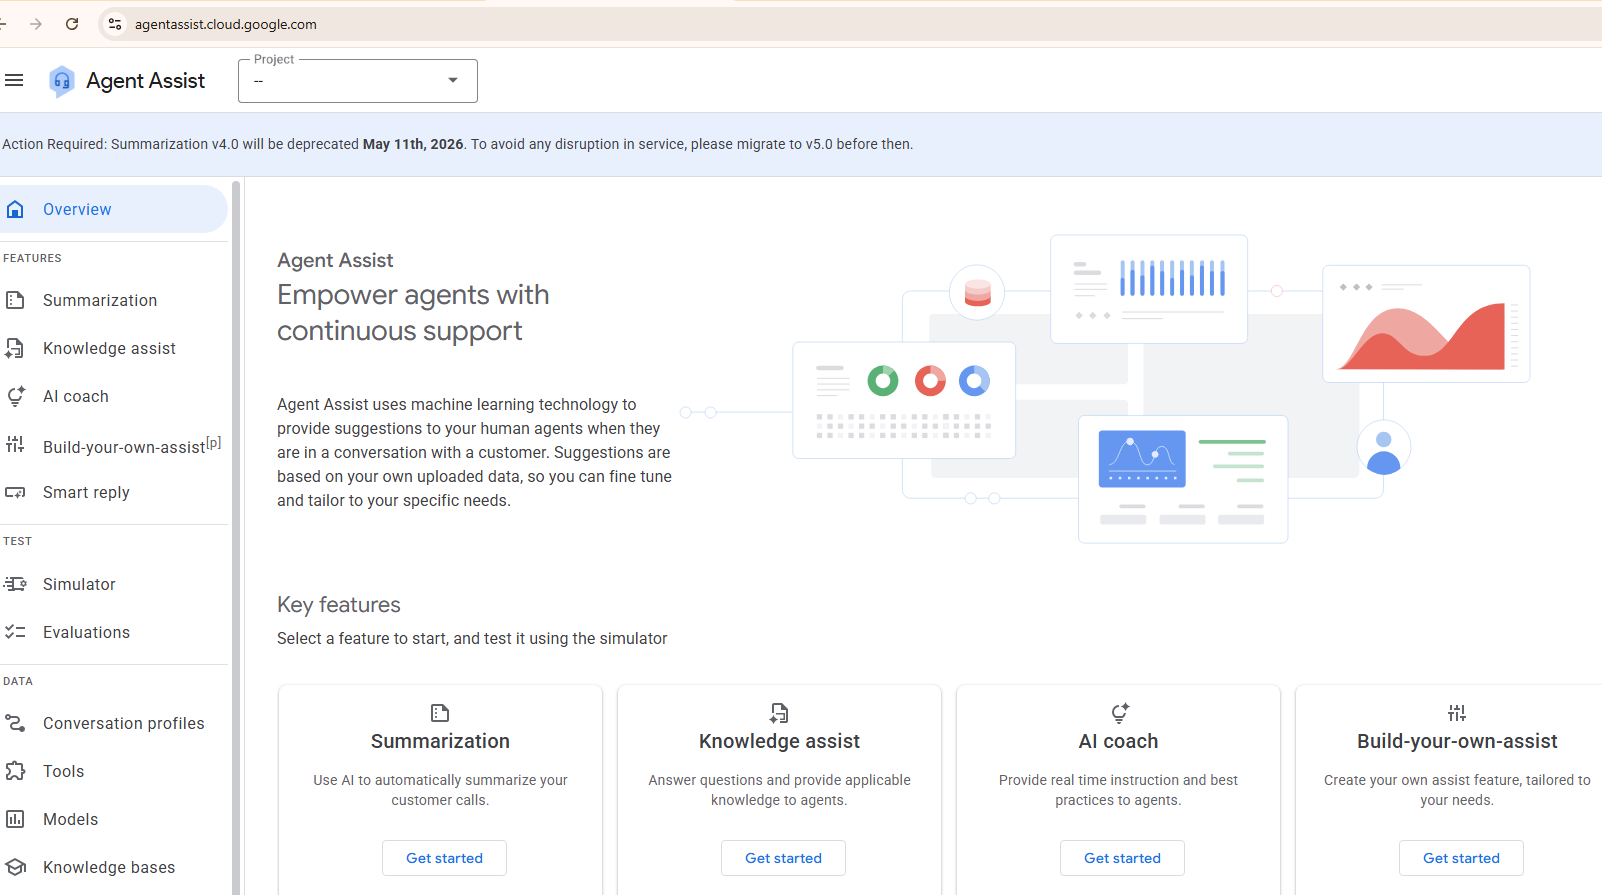Open the Project dropdown selector
The image size is (1602, 895).
click(x=358, y=81)
